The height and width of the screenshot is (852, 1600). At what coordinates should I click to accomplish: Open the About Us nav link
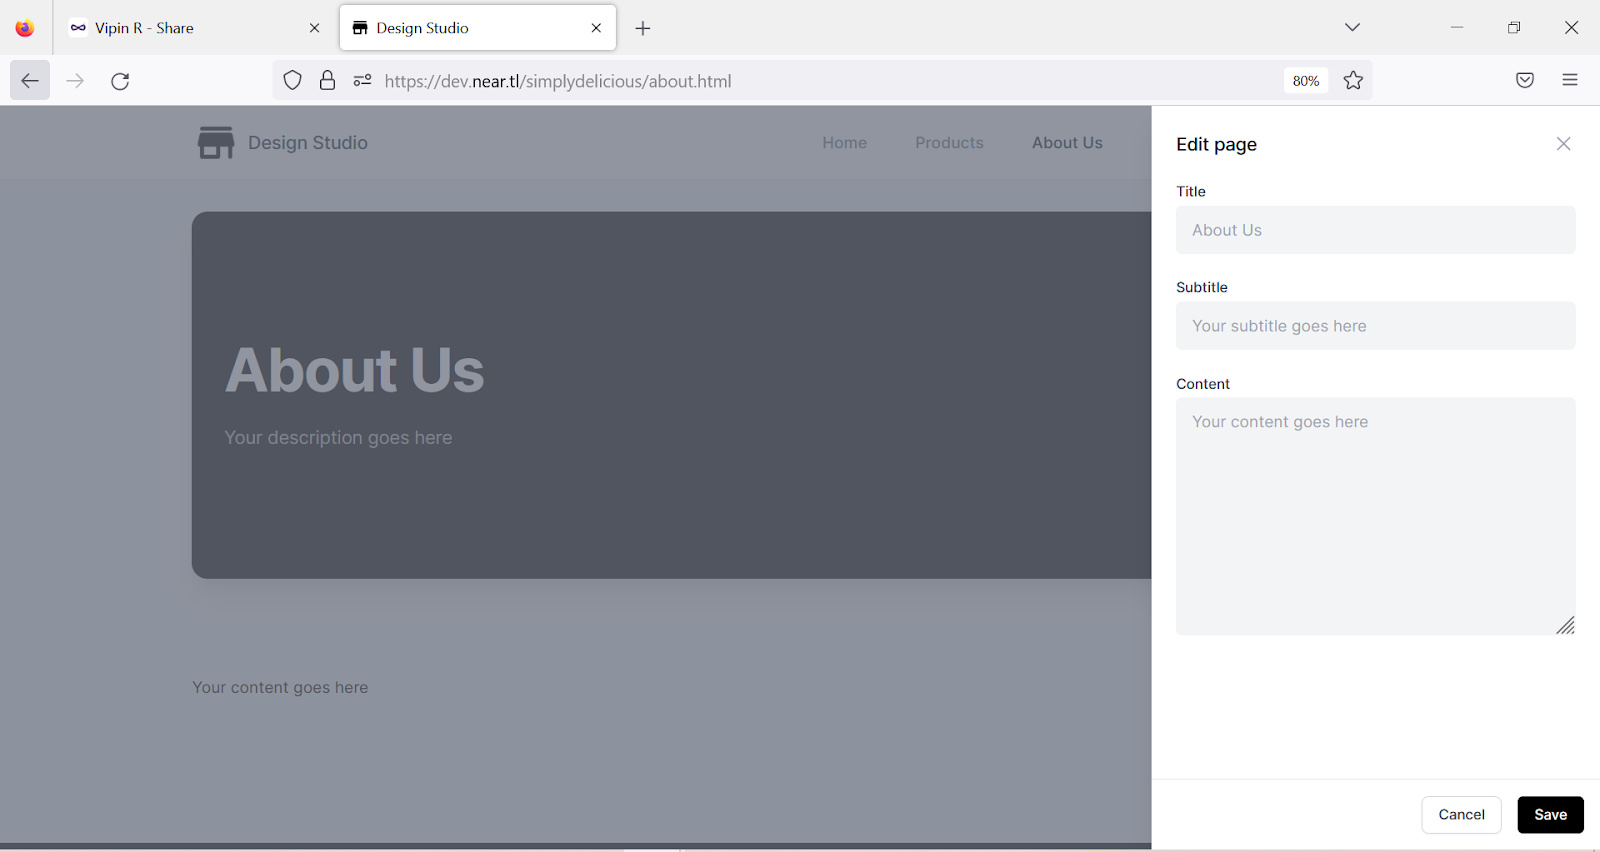click(x=1067, y=143)
